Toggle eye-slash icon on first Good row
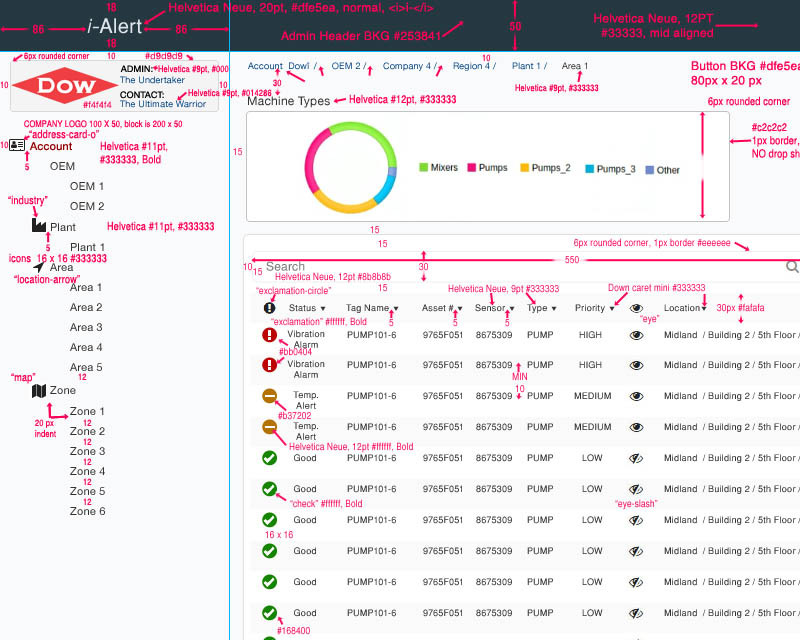Viewport: 800px width, 640px height. click(x=636, y=458)
